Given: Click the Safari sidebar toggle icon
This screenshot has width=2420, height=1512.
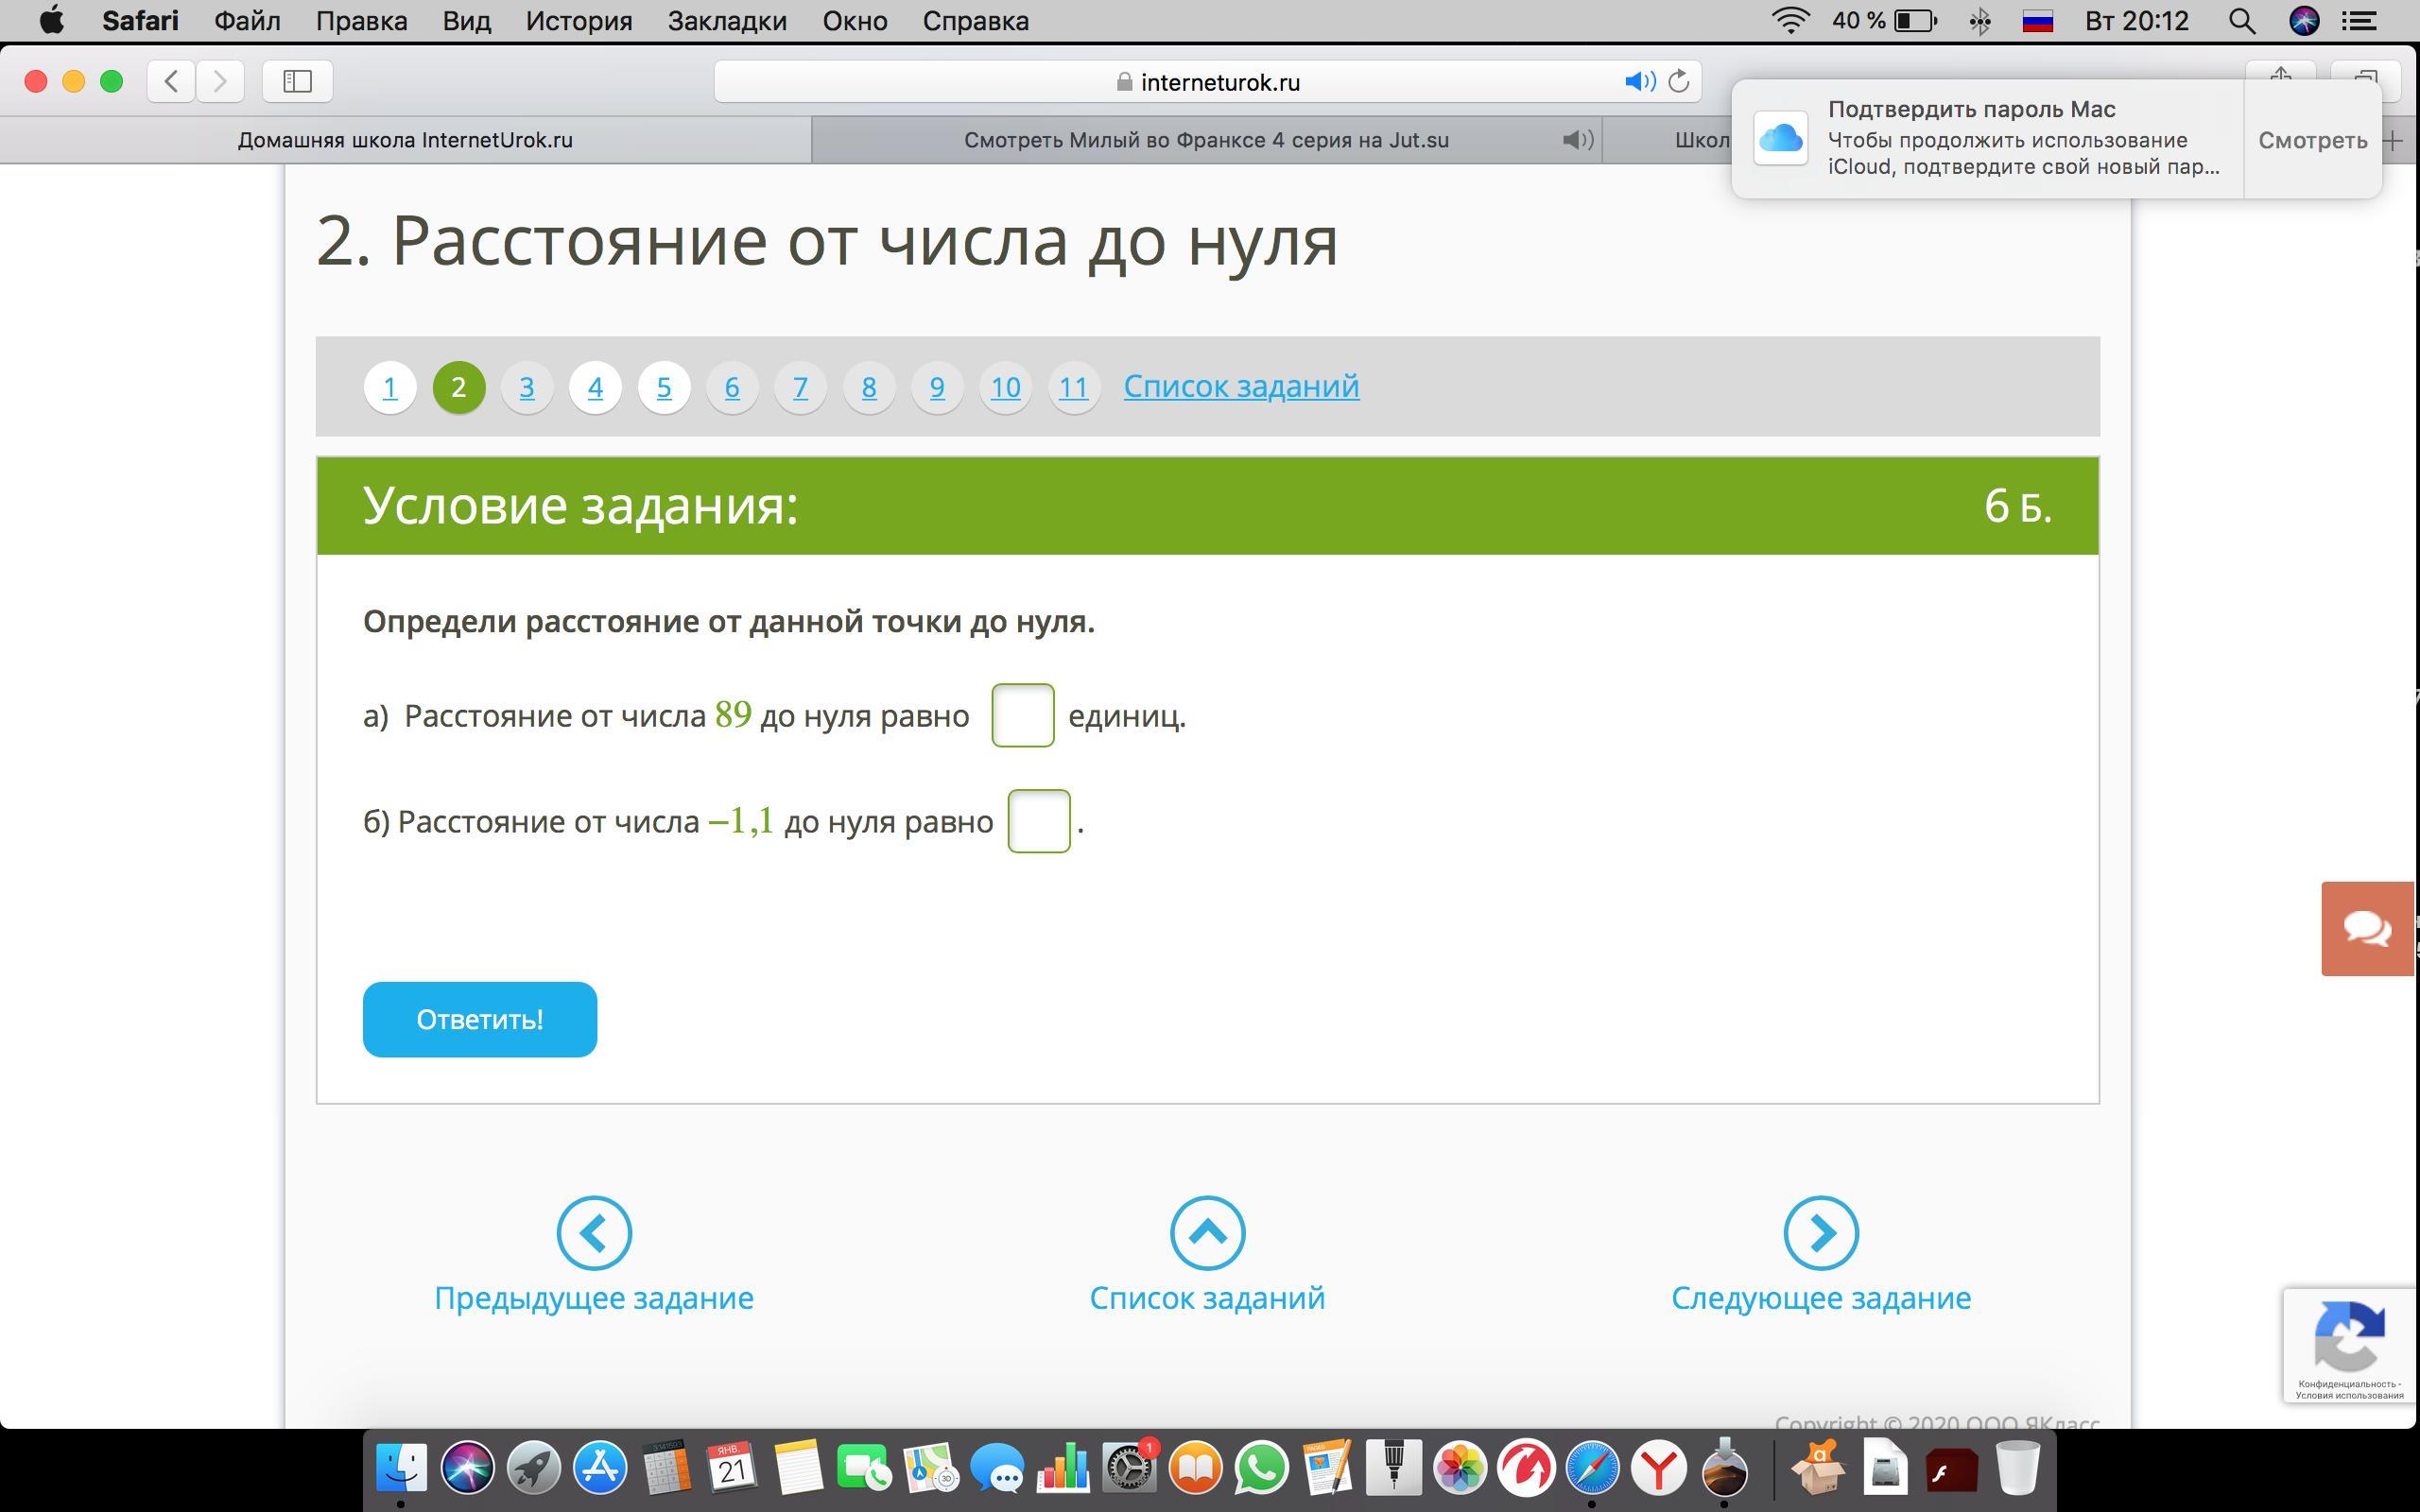Looking at the screenshot, I should tap(297, 81).
